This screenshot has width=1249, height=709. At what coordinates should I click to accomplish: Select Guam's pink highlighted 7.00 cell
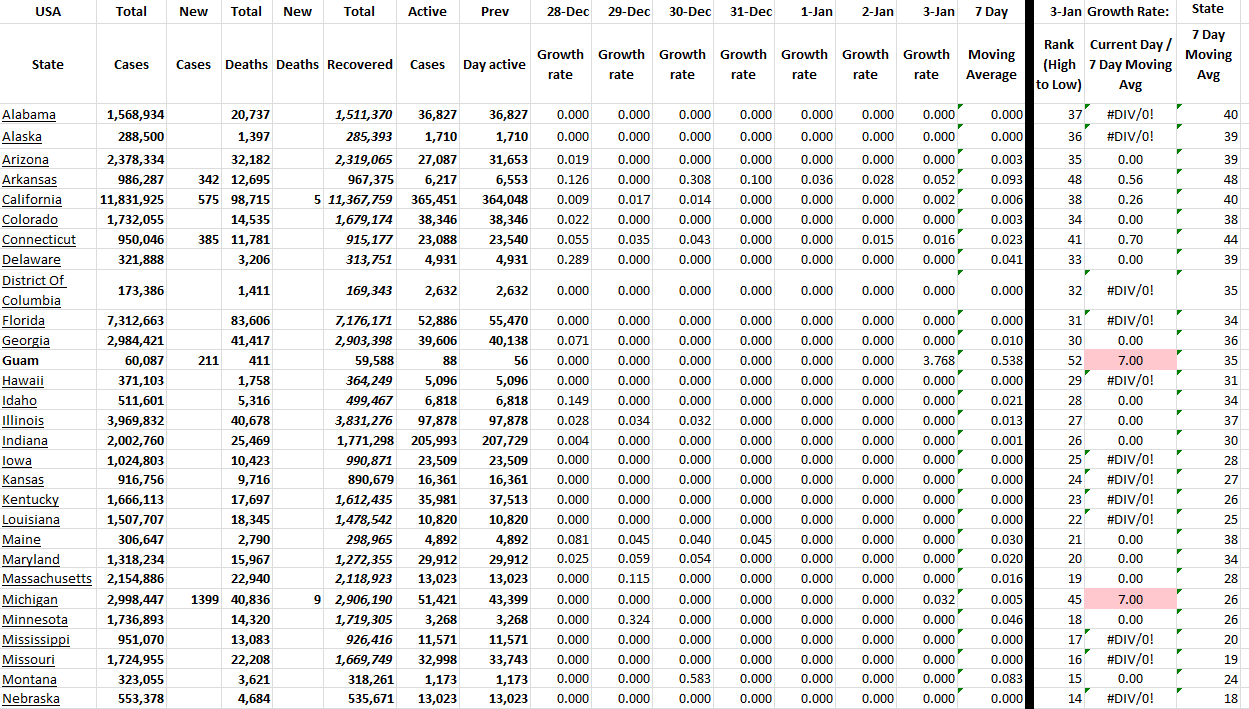[1130, 361]
